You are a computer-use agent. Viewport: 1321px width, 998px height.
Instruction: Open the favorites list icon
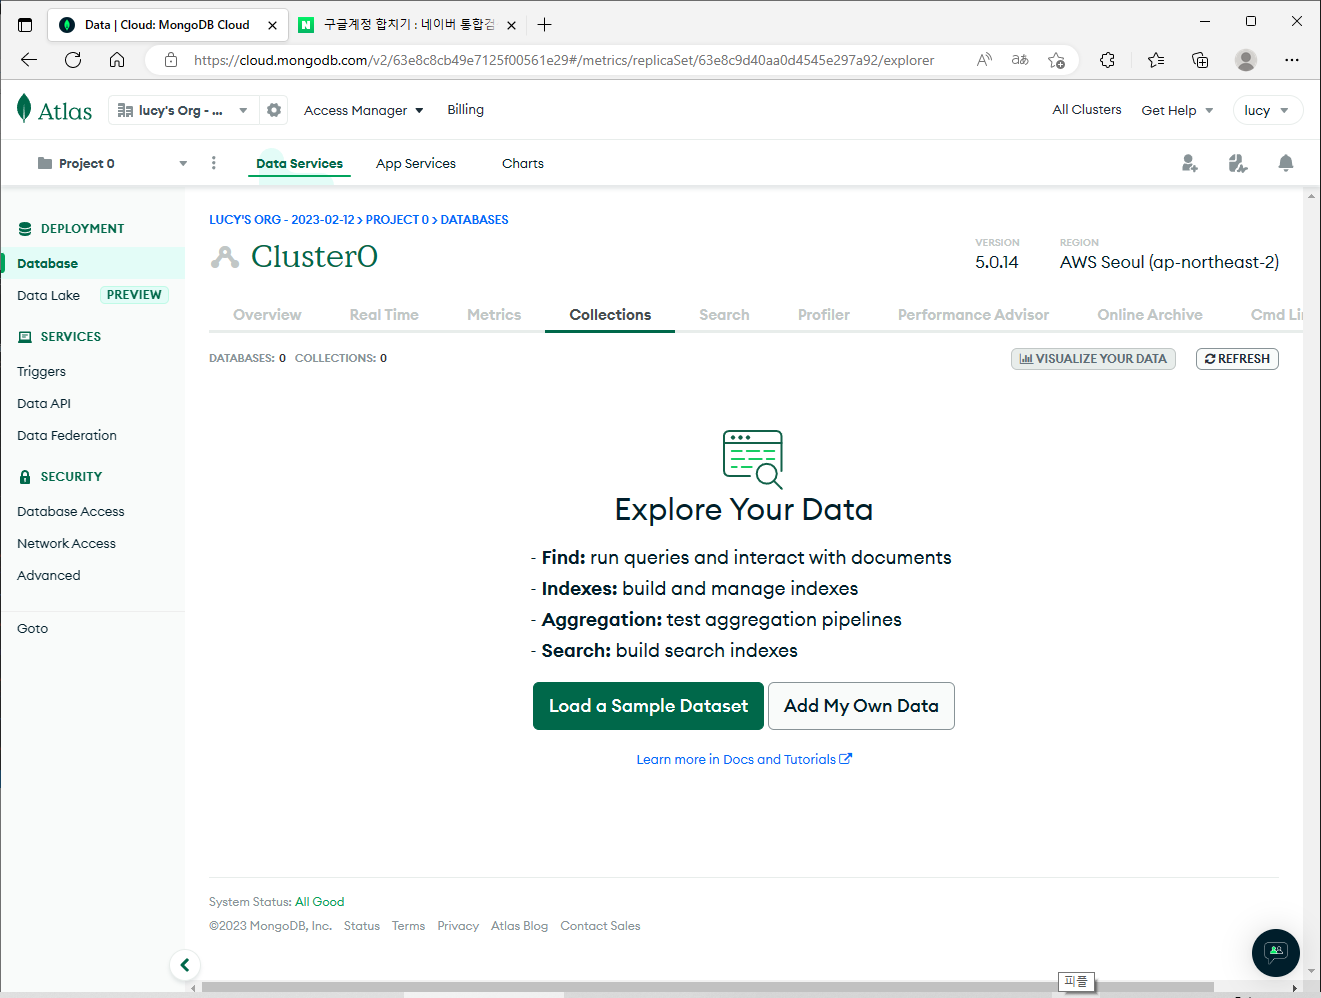[x=1156, y=60]
